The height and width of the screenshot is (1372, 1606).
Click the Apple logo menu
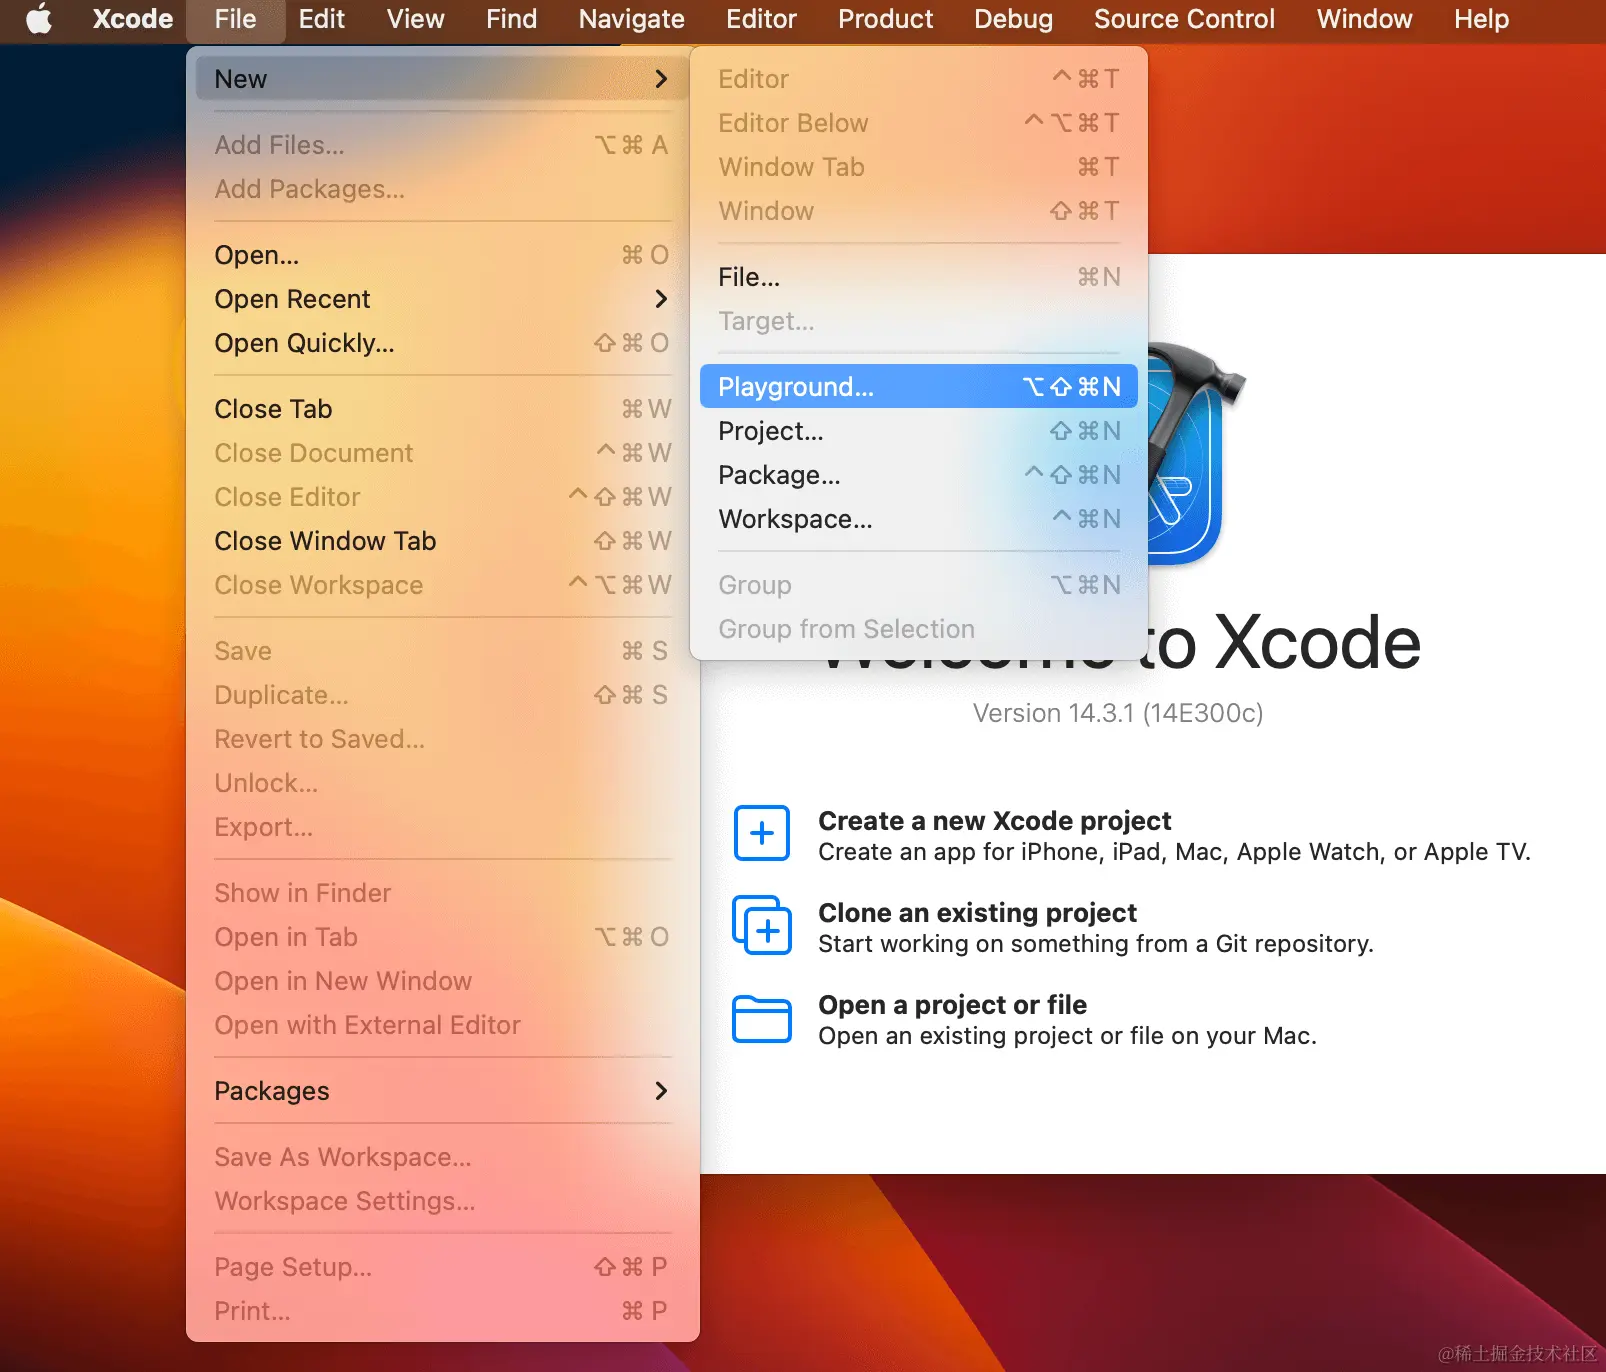(39, 19)
